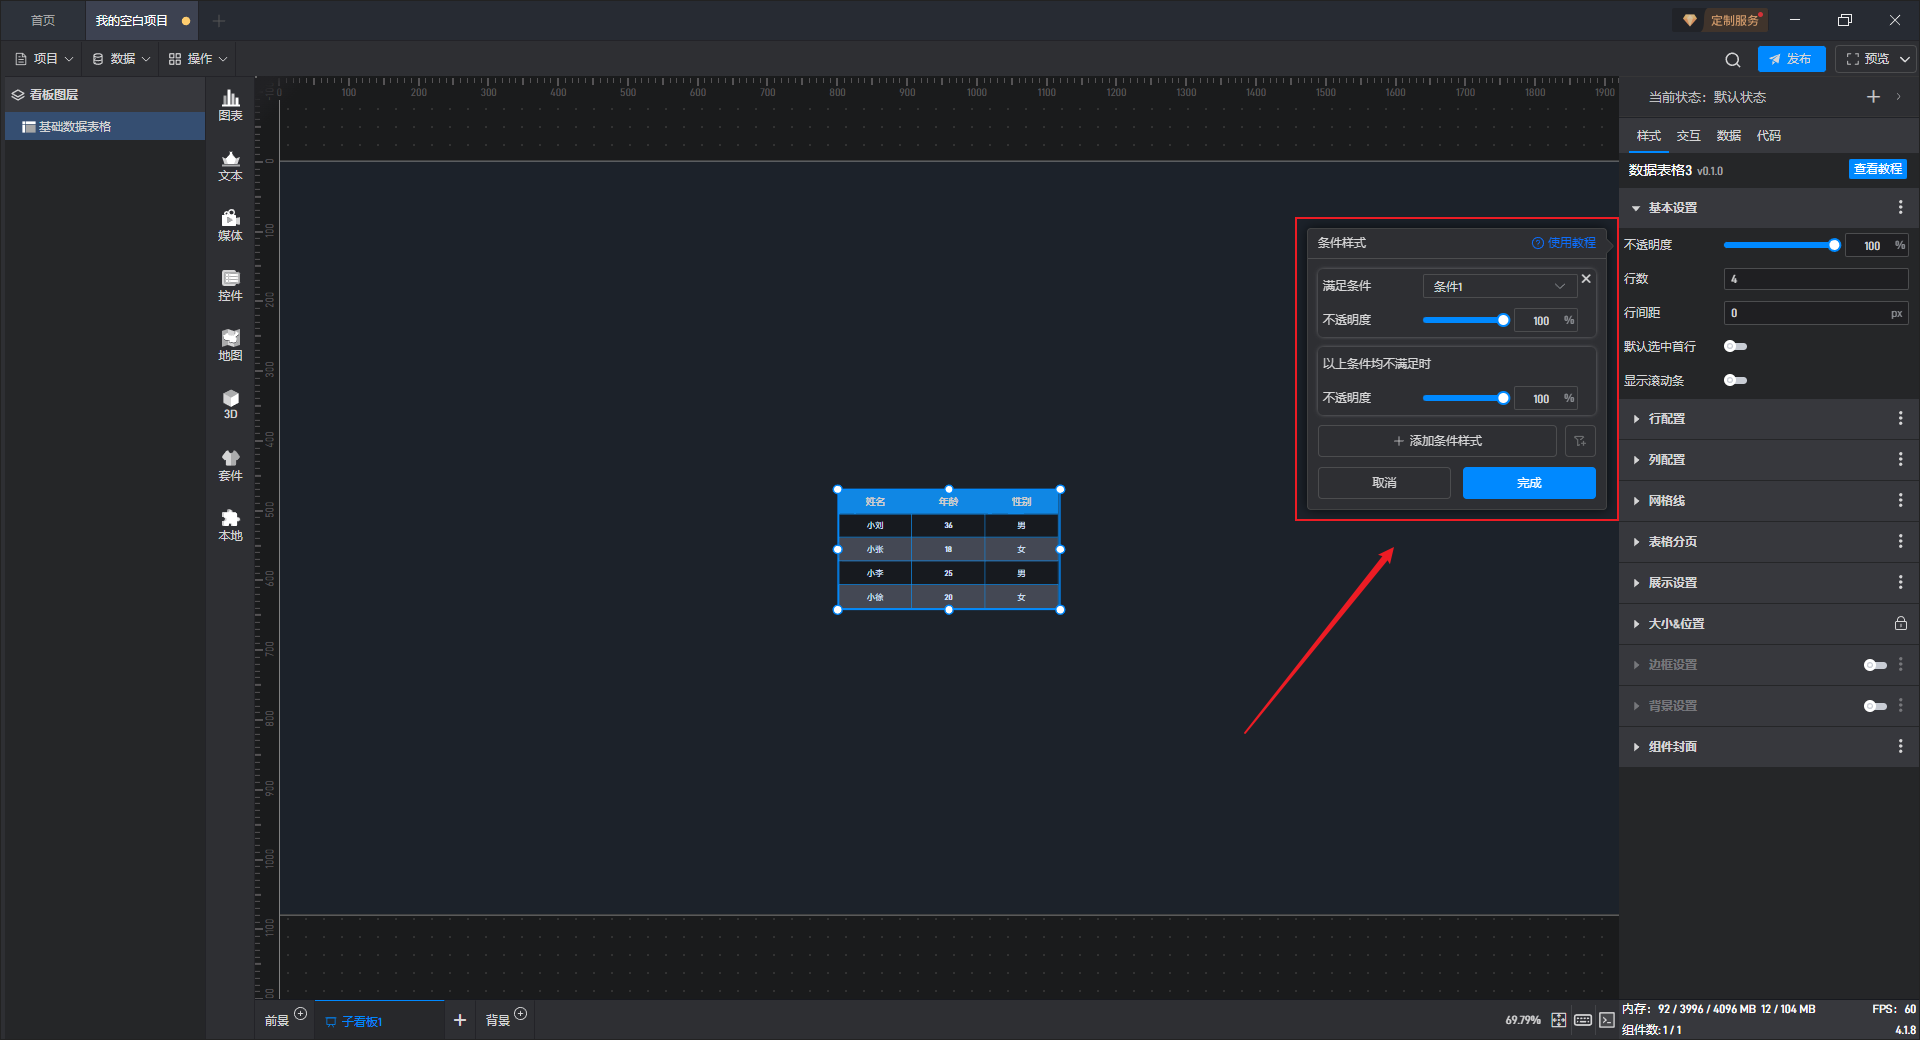Open 表格分页 more options menu

pos(1900,541)
